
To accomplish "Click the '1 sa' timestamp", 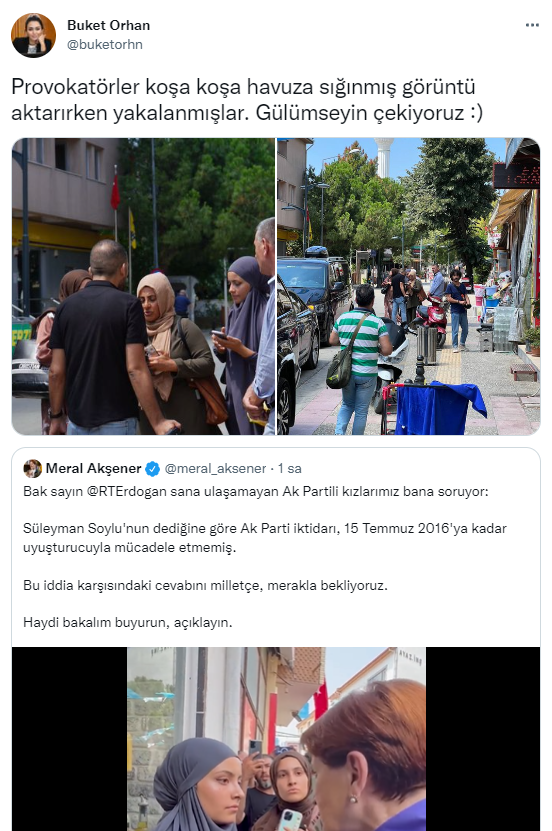I will [290, 468].
